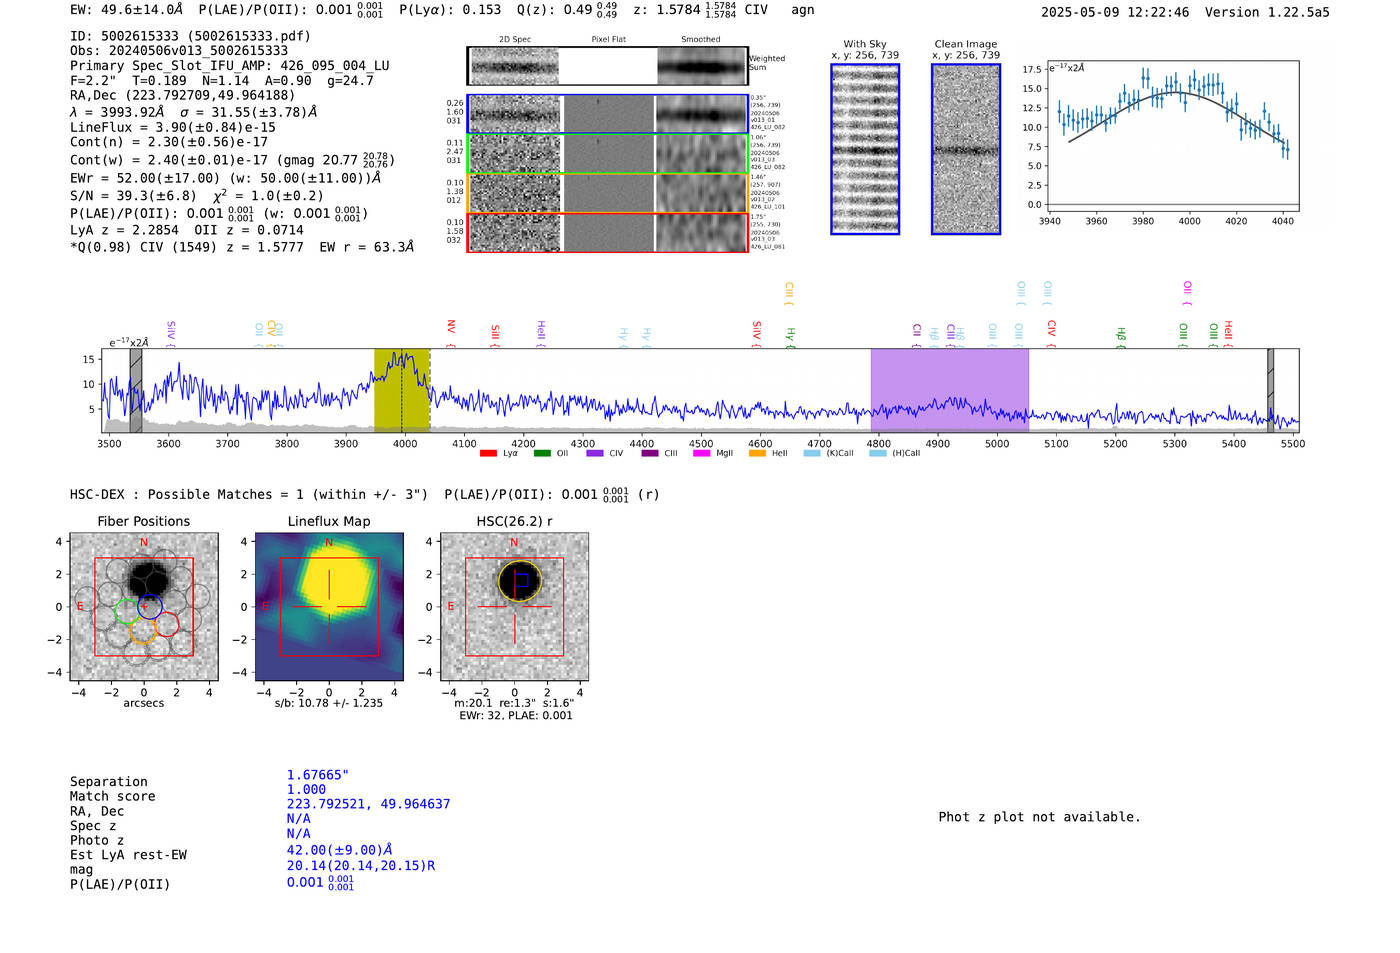Click the yellow-circled source in HSC image
The image size is (1400, 953).
click(x=519, y=581)
